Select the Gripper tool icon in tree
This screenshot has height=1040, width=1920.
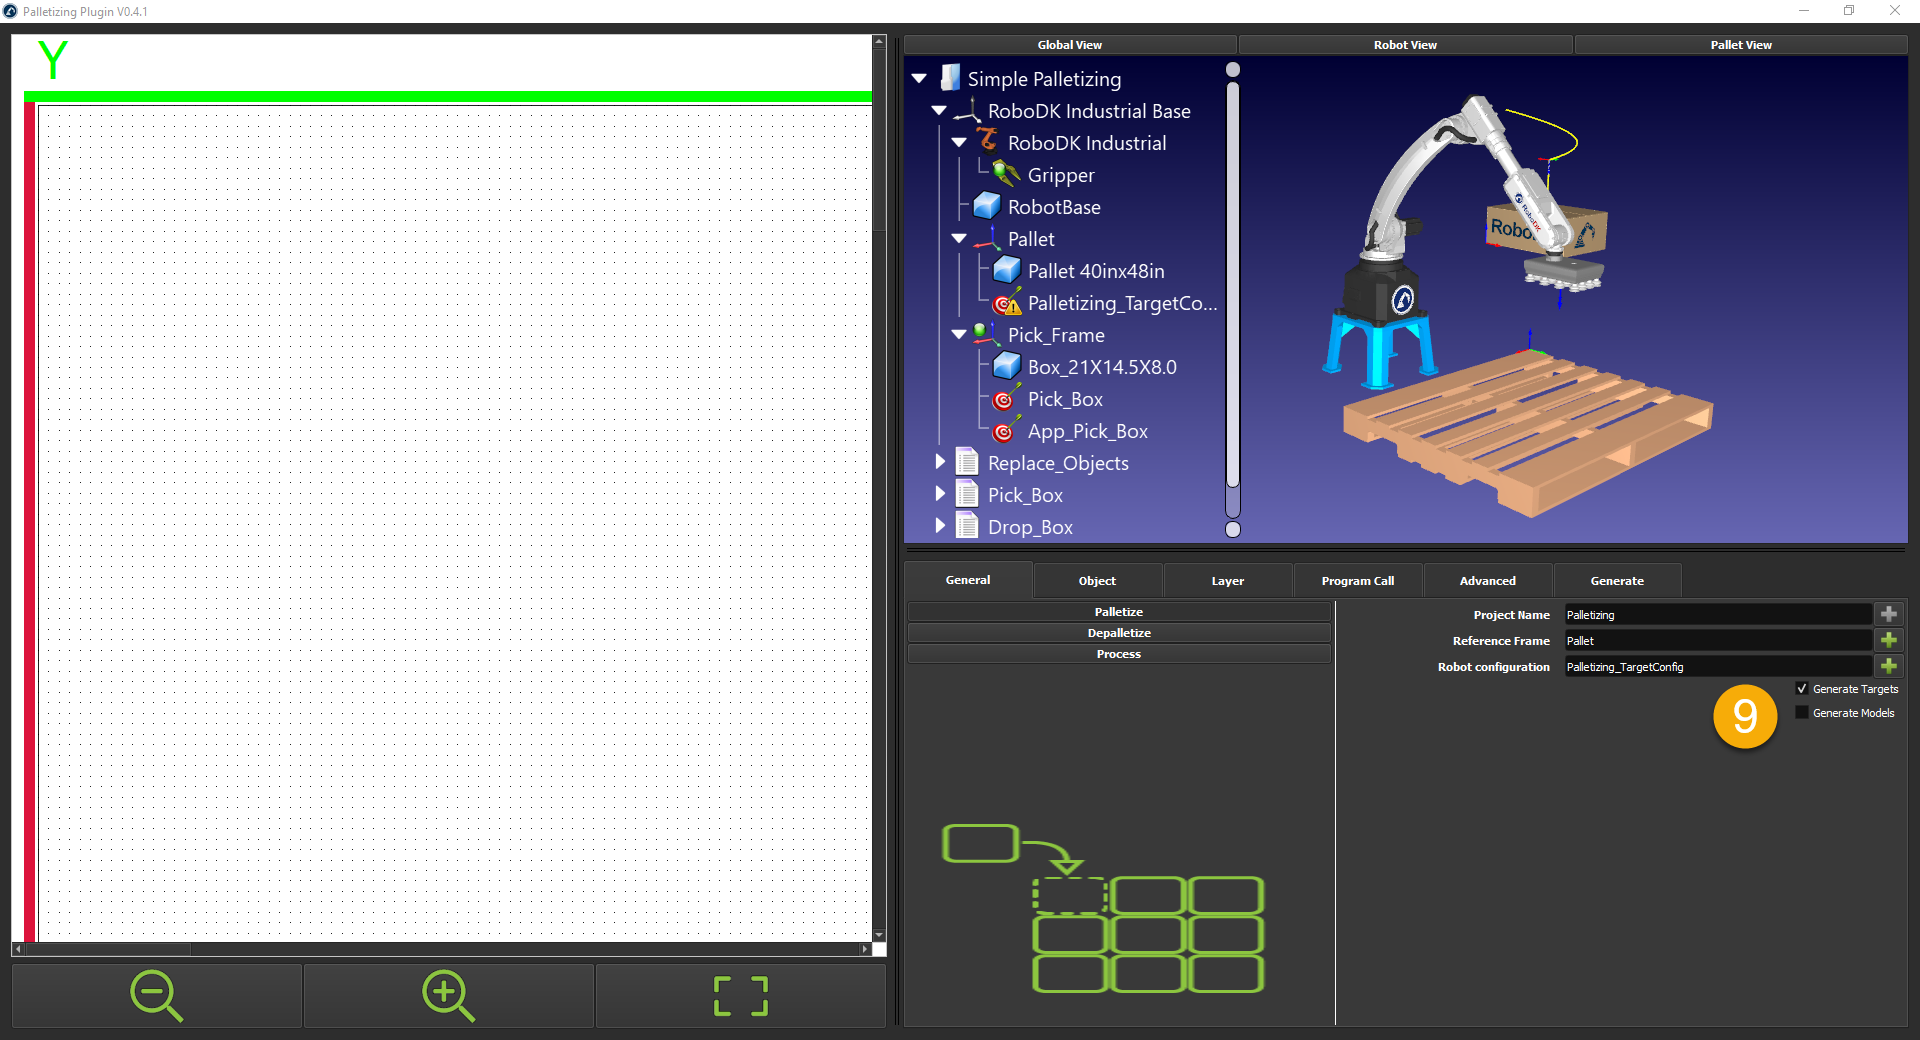point(1006,175)
